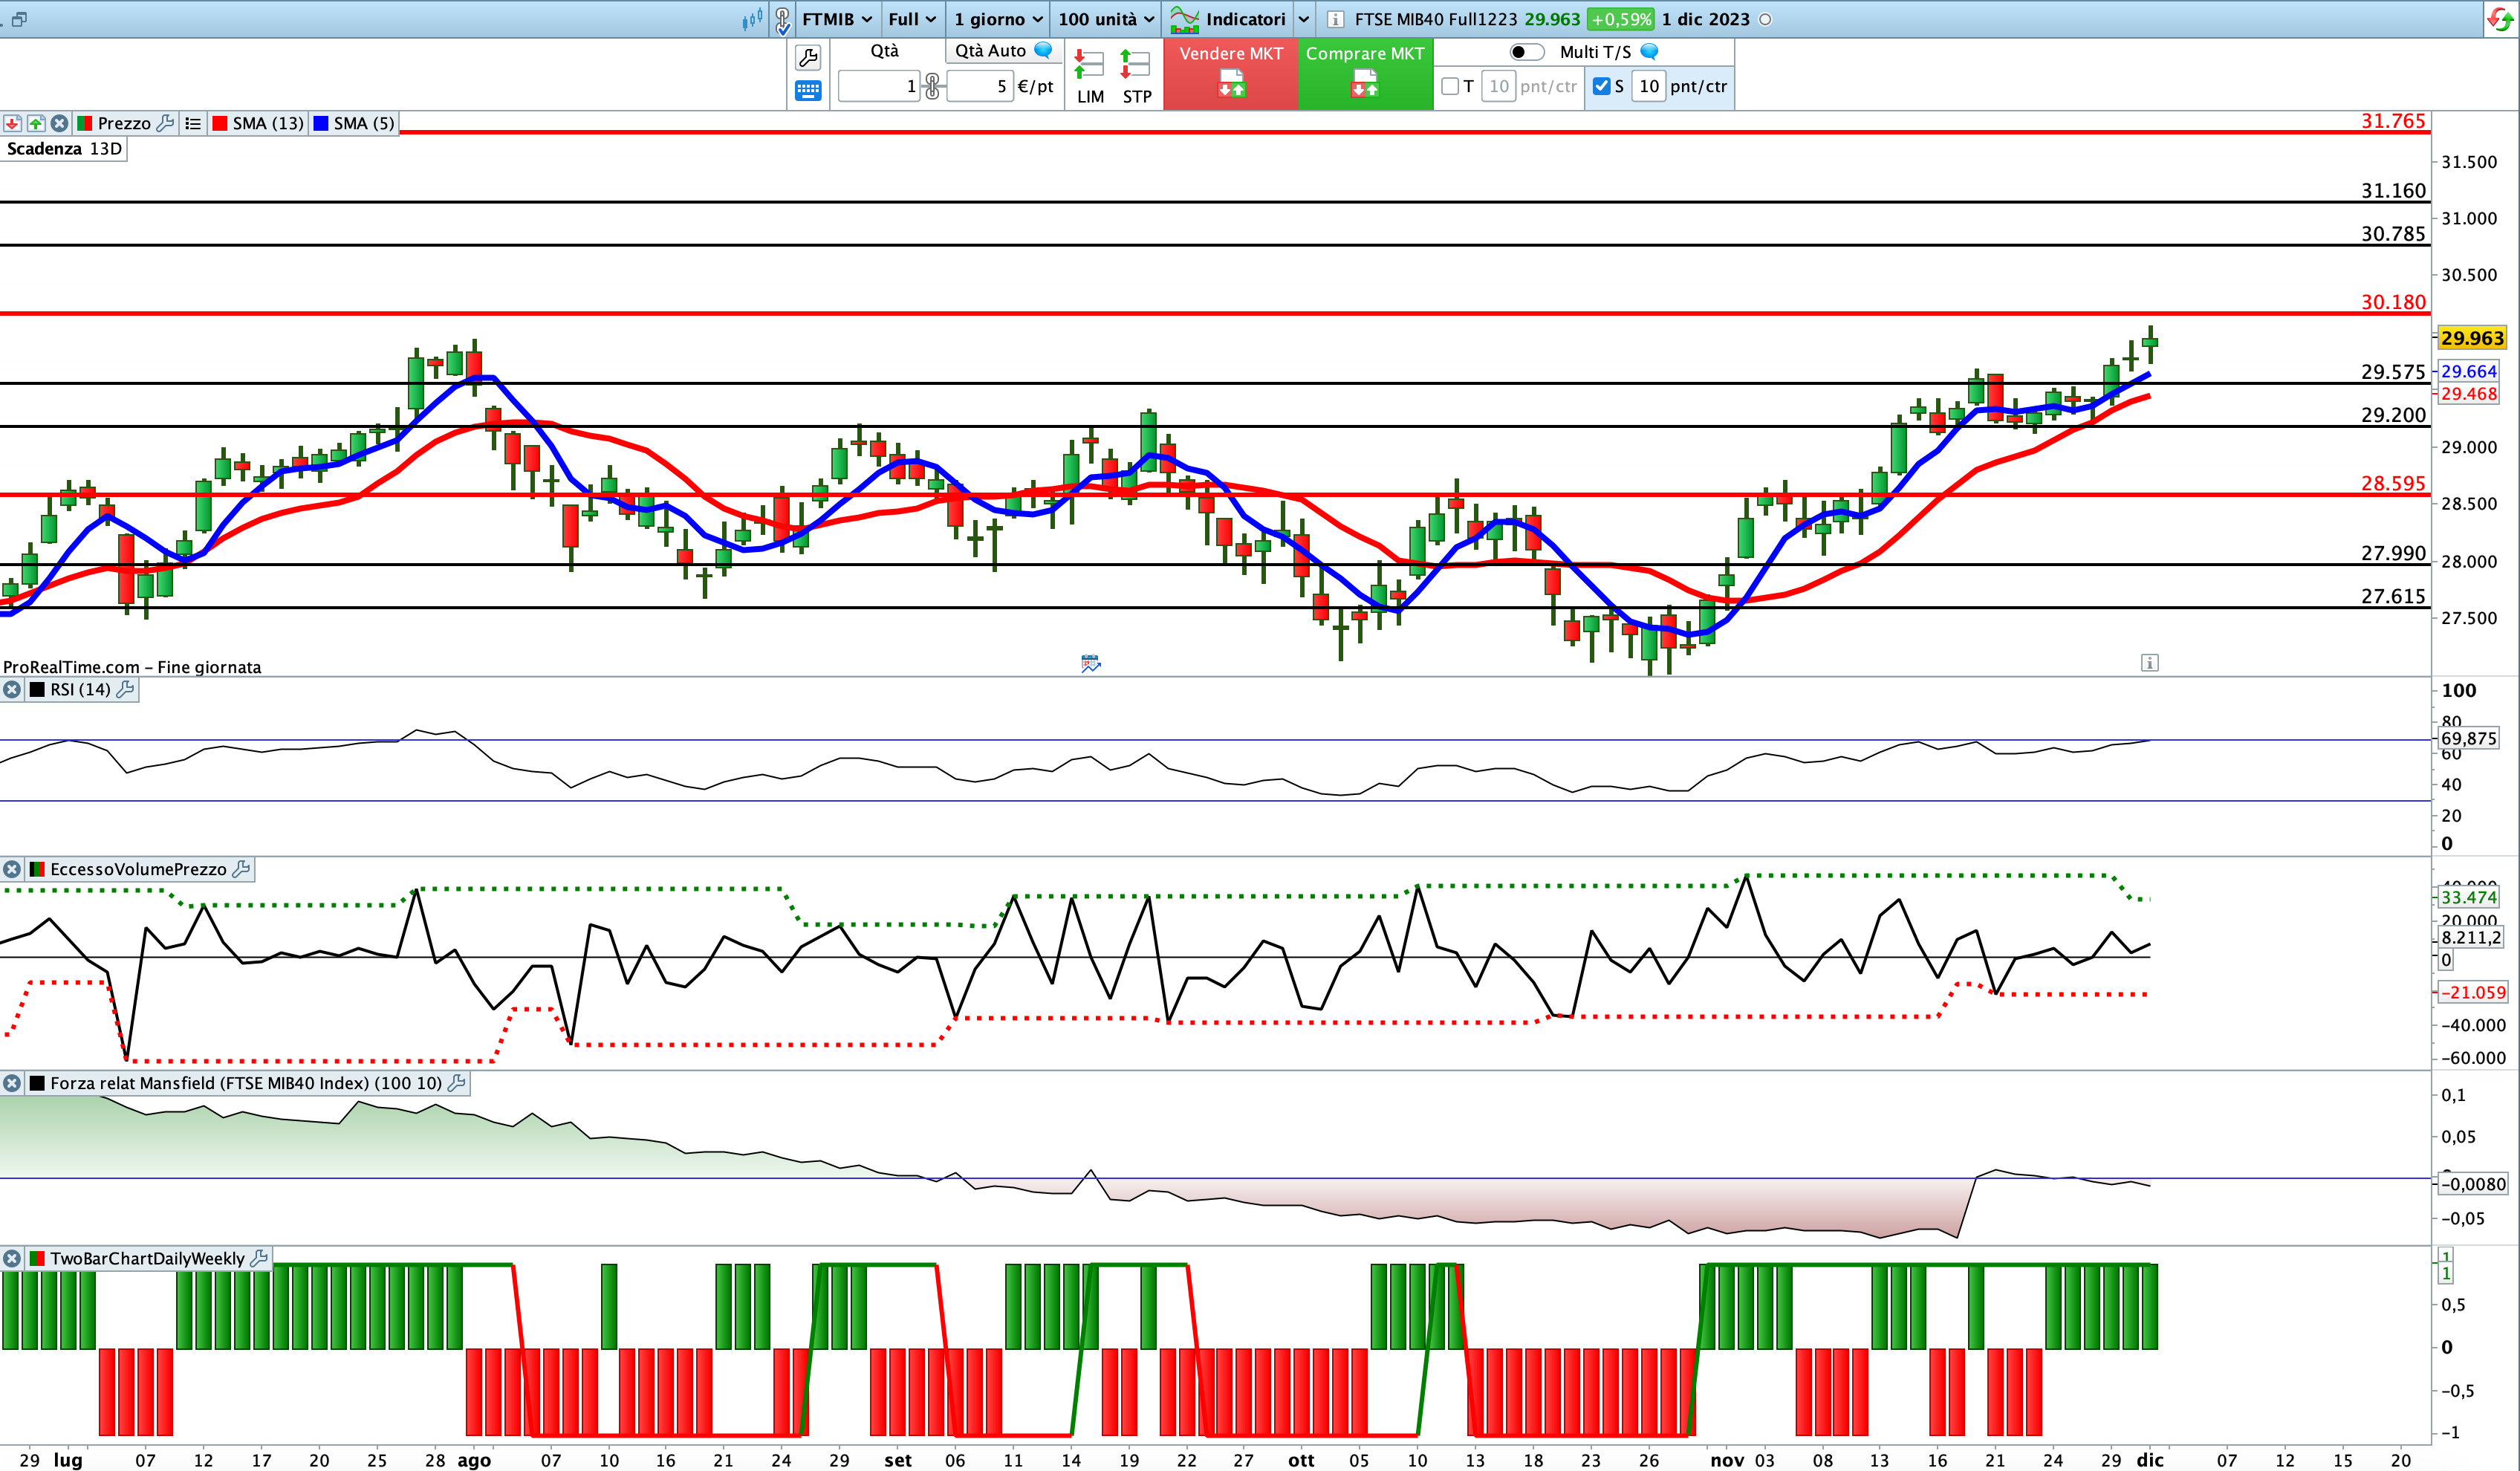Open RSI (14) settings wrench
This screenshot has width=2520, height=1471.
click(126, 690)
